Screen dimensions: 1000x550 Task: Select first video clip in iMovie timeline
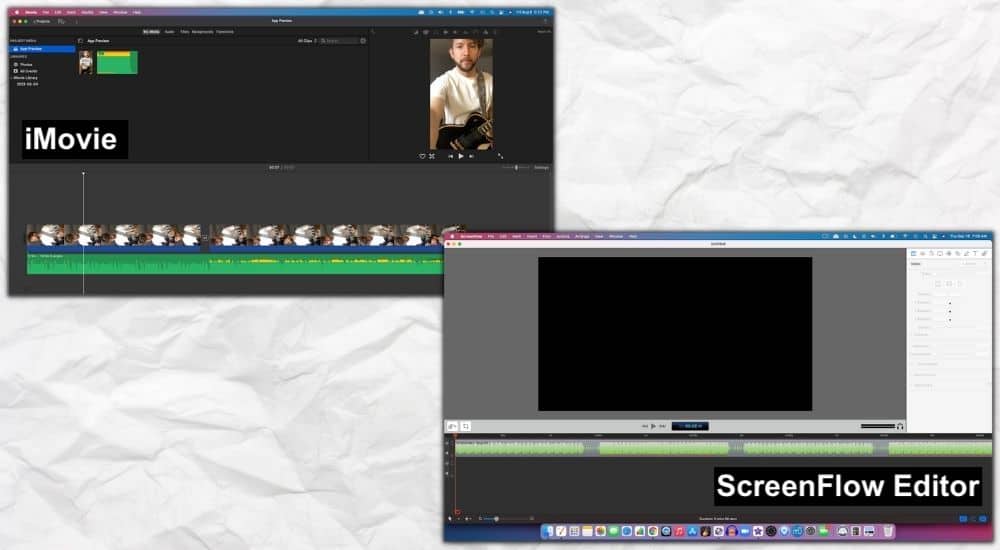[114, 237]
